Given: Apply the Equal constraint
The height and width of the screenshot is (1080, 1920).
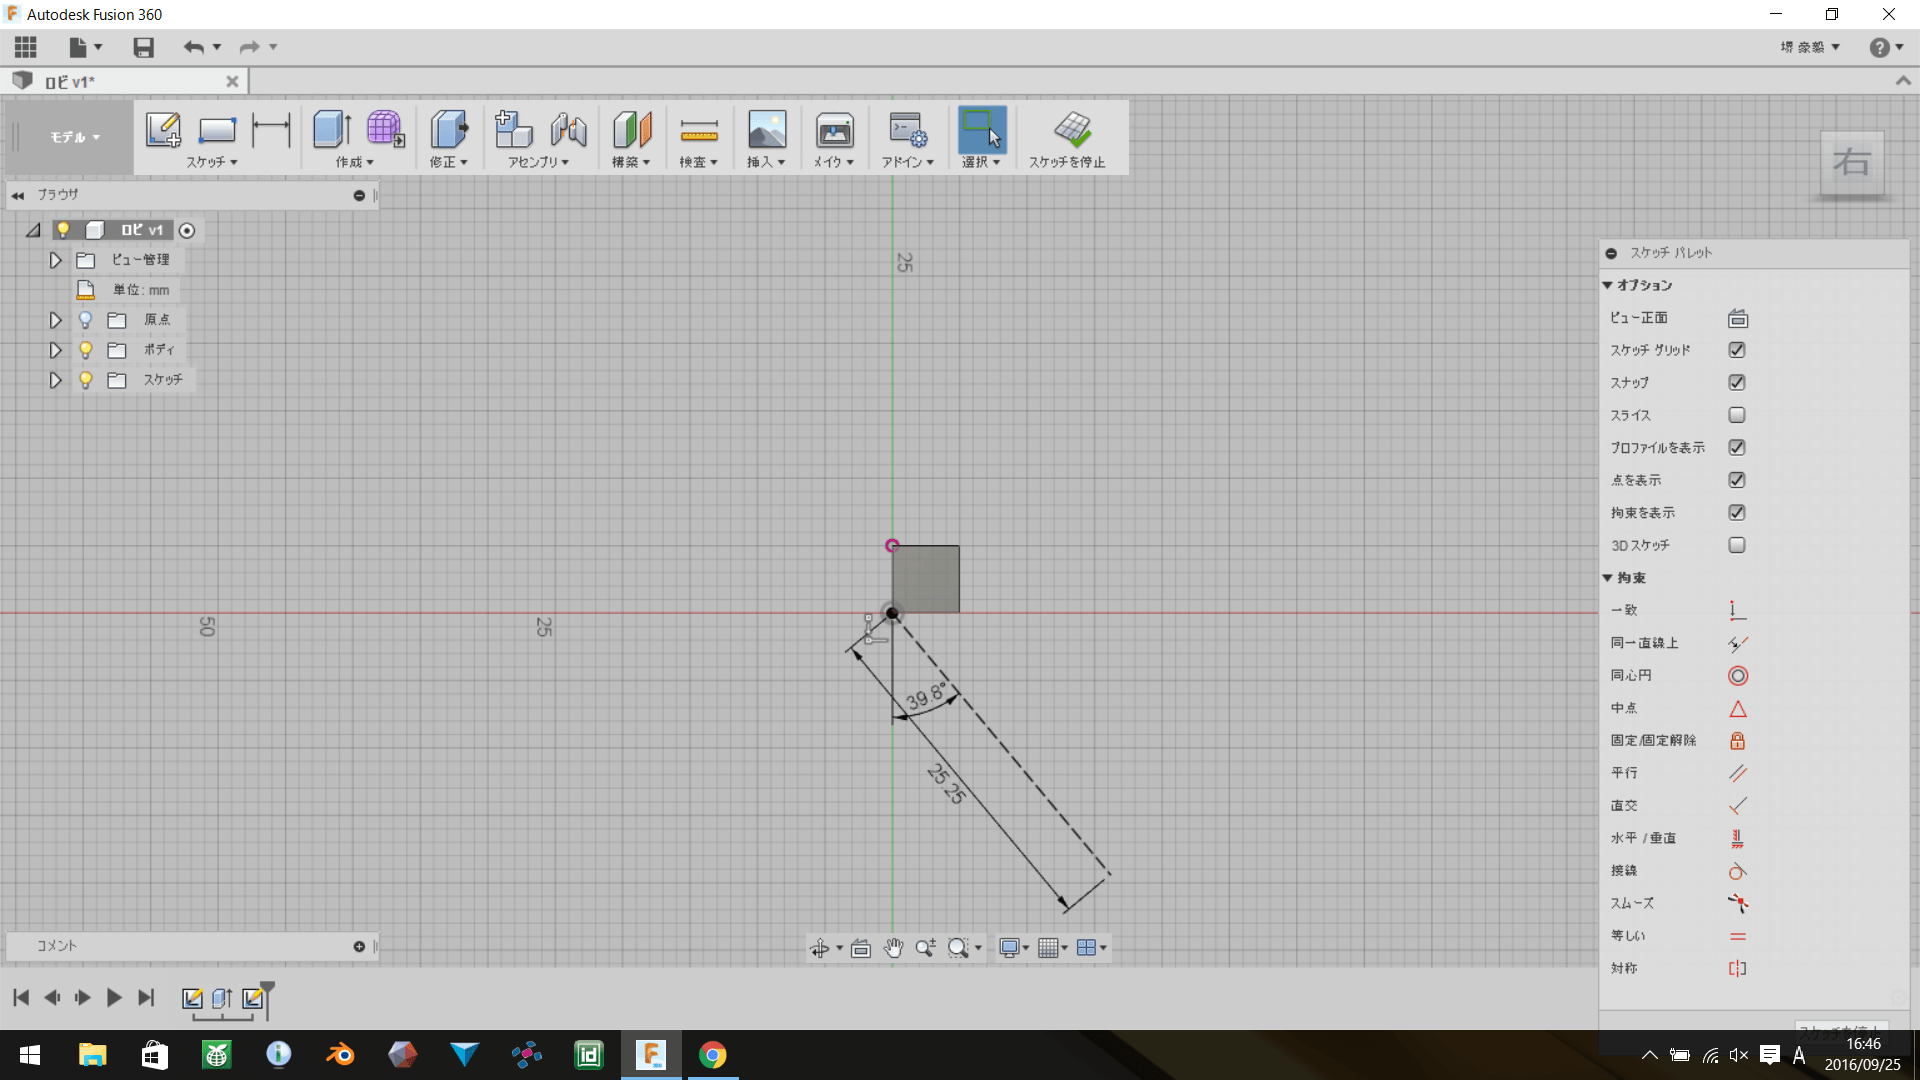Looking at the screenshot, I should click(x=1738, y=936).
